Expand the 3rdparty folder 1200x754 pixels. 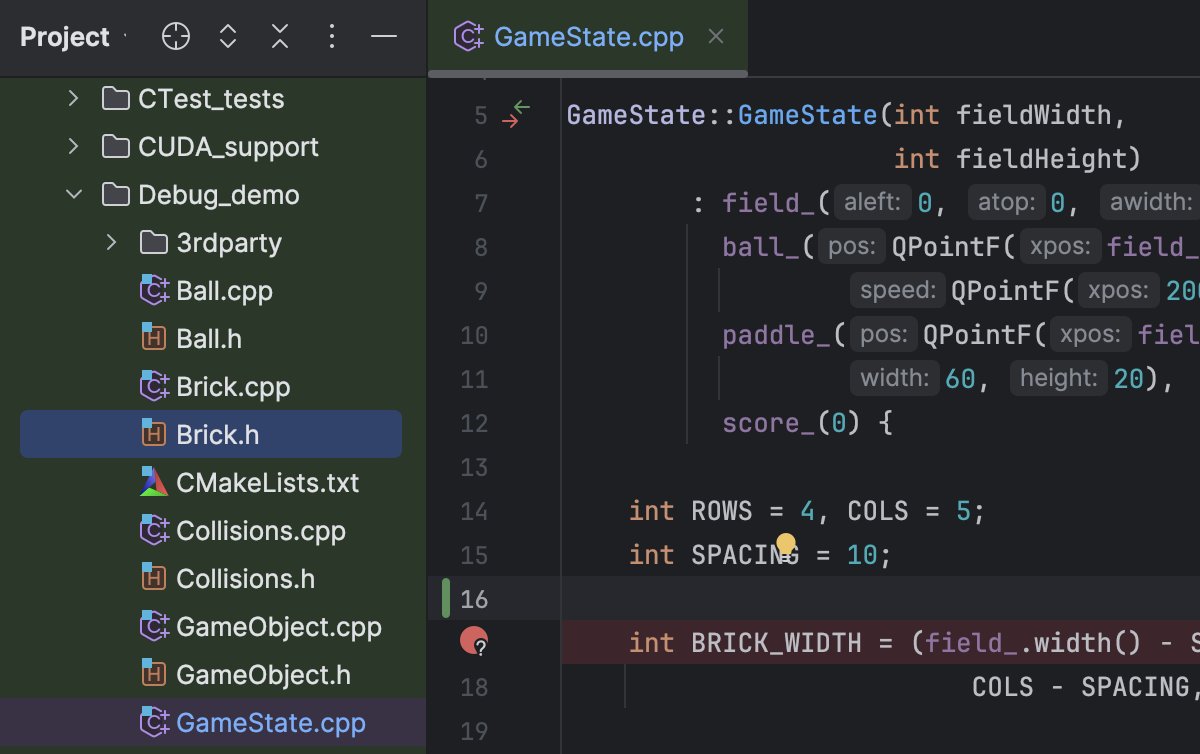point(111,243)
